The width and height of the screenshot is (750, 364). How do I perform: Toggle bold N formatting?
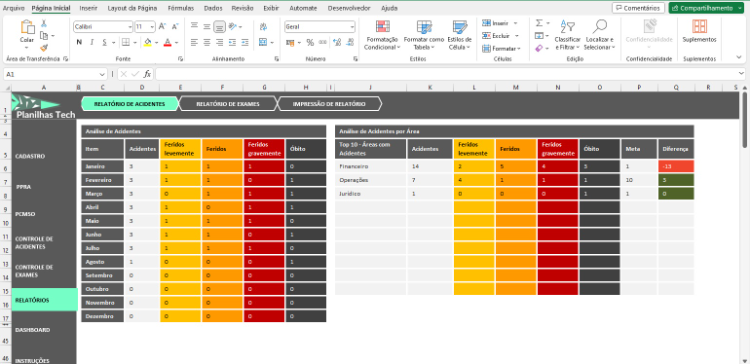[x=79, y=43]
